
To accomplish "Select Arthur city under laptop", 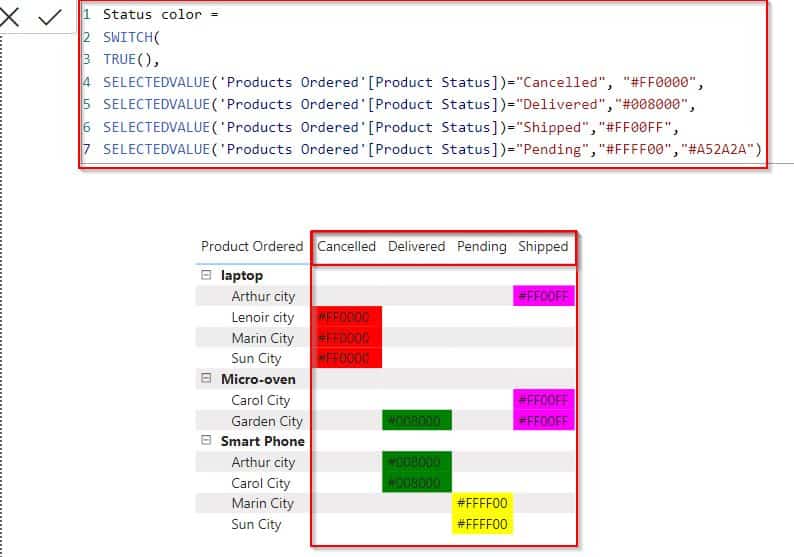I will point(263,296).
